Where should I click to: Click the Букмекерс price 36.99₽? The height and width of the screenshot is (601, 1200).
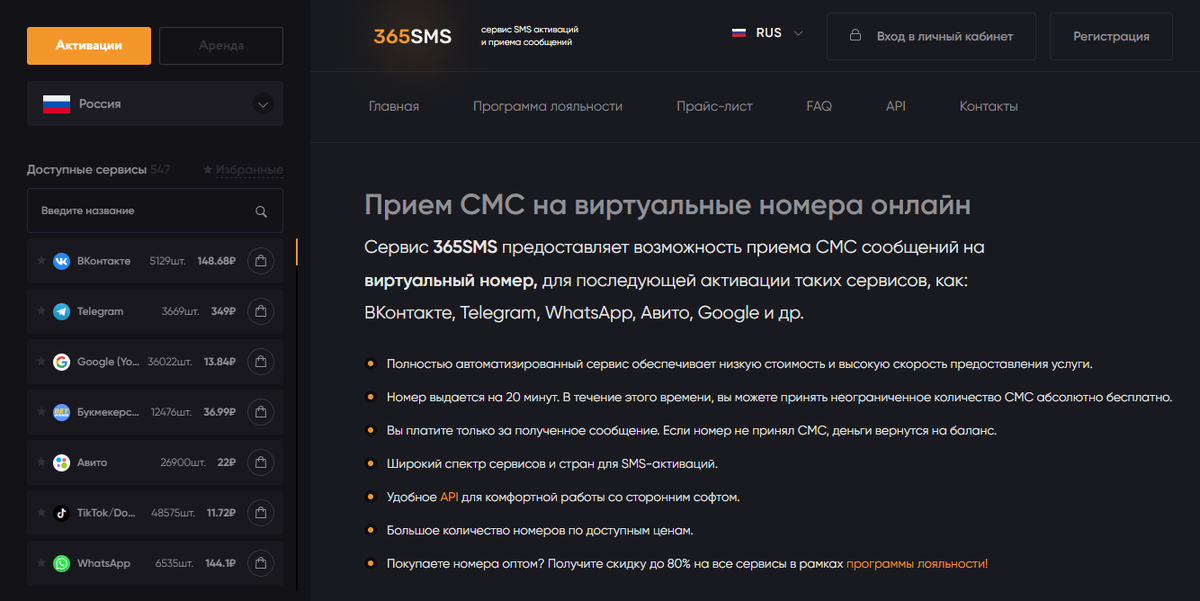pyautogui.click(x=220, y=412)
